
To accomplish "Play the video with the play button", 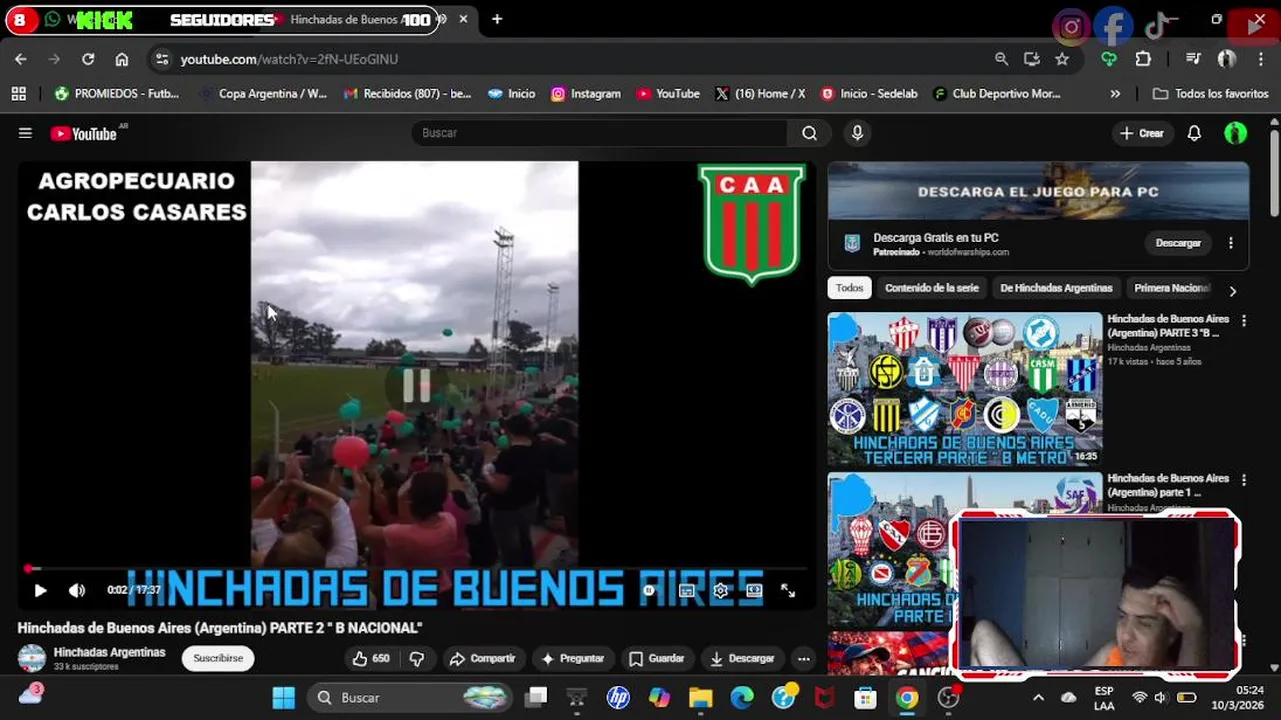I will pos(40,590).
